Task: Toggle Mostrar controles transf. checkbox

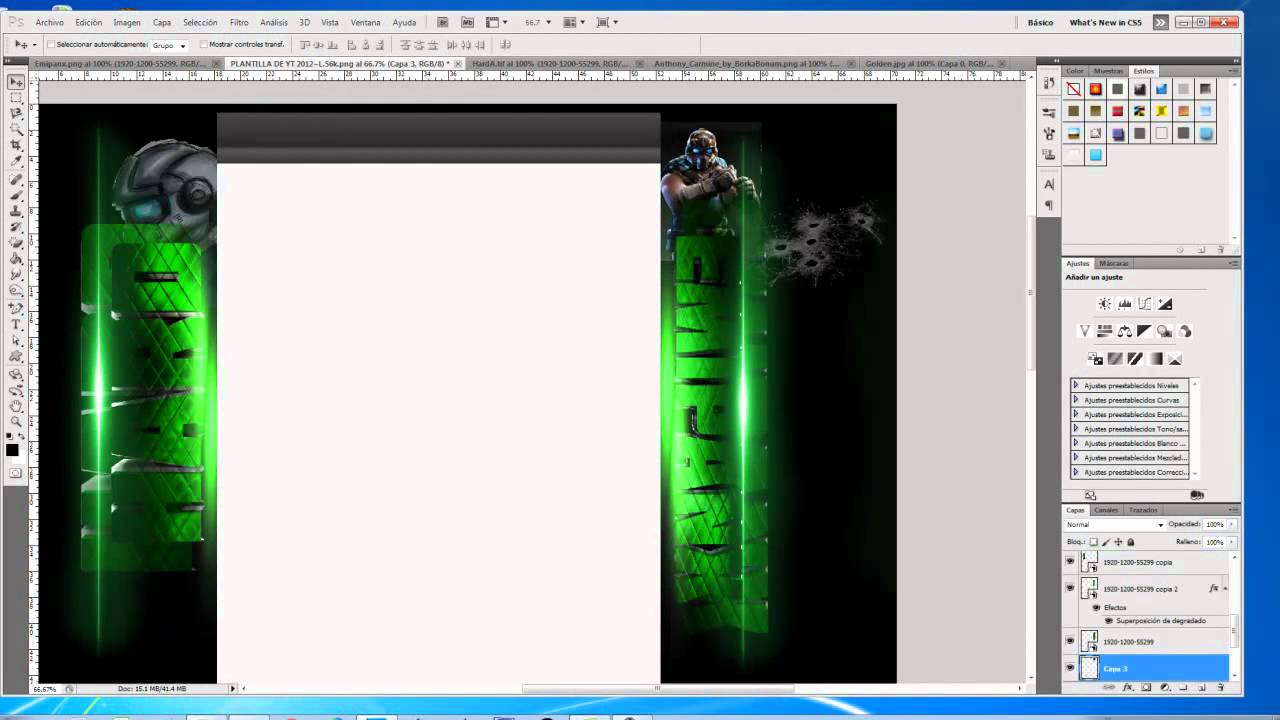Action: click(203, 45)
